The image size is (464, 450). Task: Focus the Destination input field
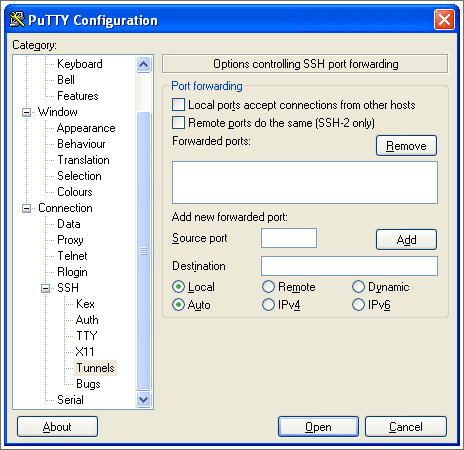(349, 266)
